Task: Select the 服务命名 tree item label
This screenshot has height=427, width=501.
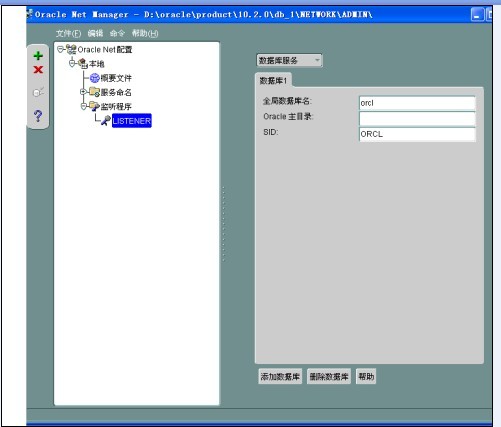Action: [116, 92]
